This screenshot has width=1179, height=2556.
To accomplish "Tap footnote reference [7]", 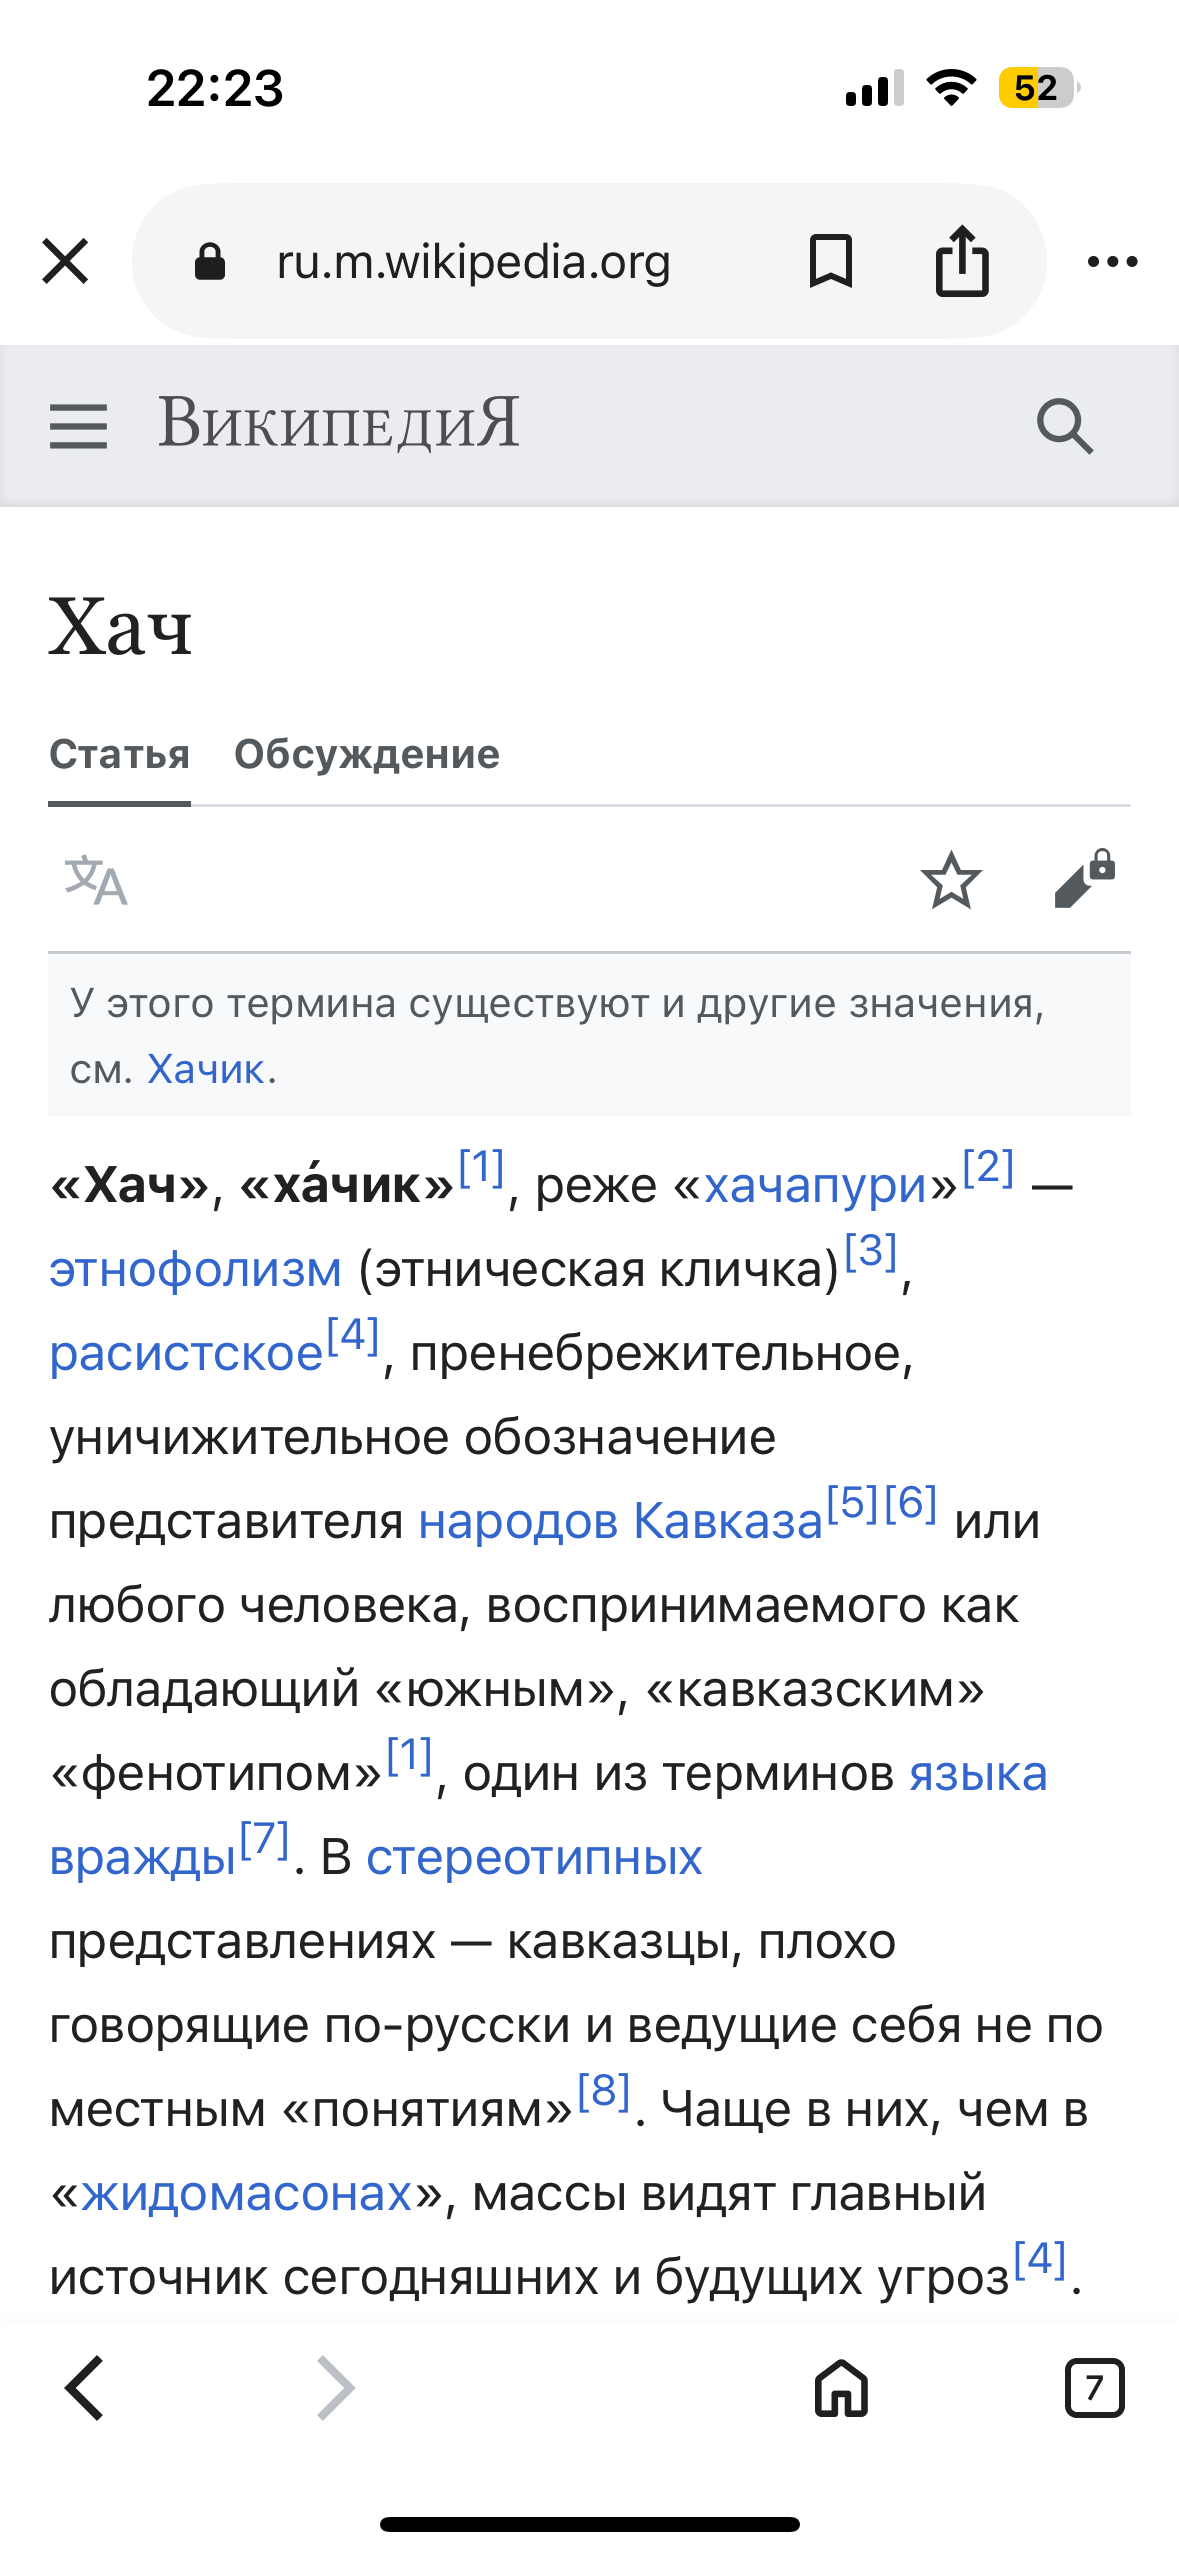I will (264, 1840).
